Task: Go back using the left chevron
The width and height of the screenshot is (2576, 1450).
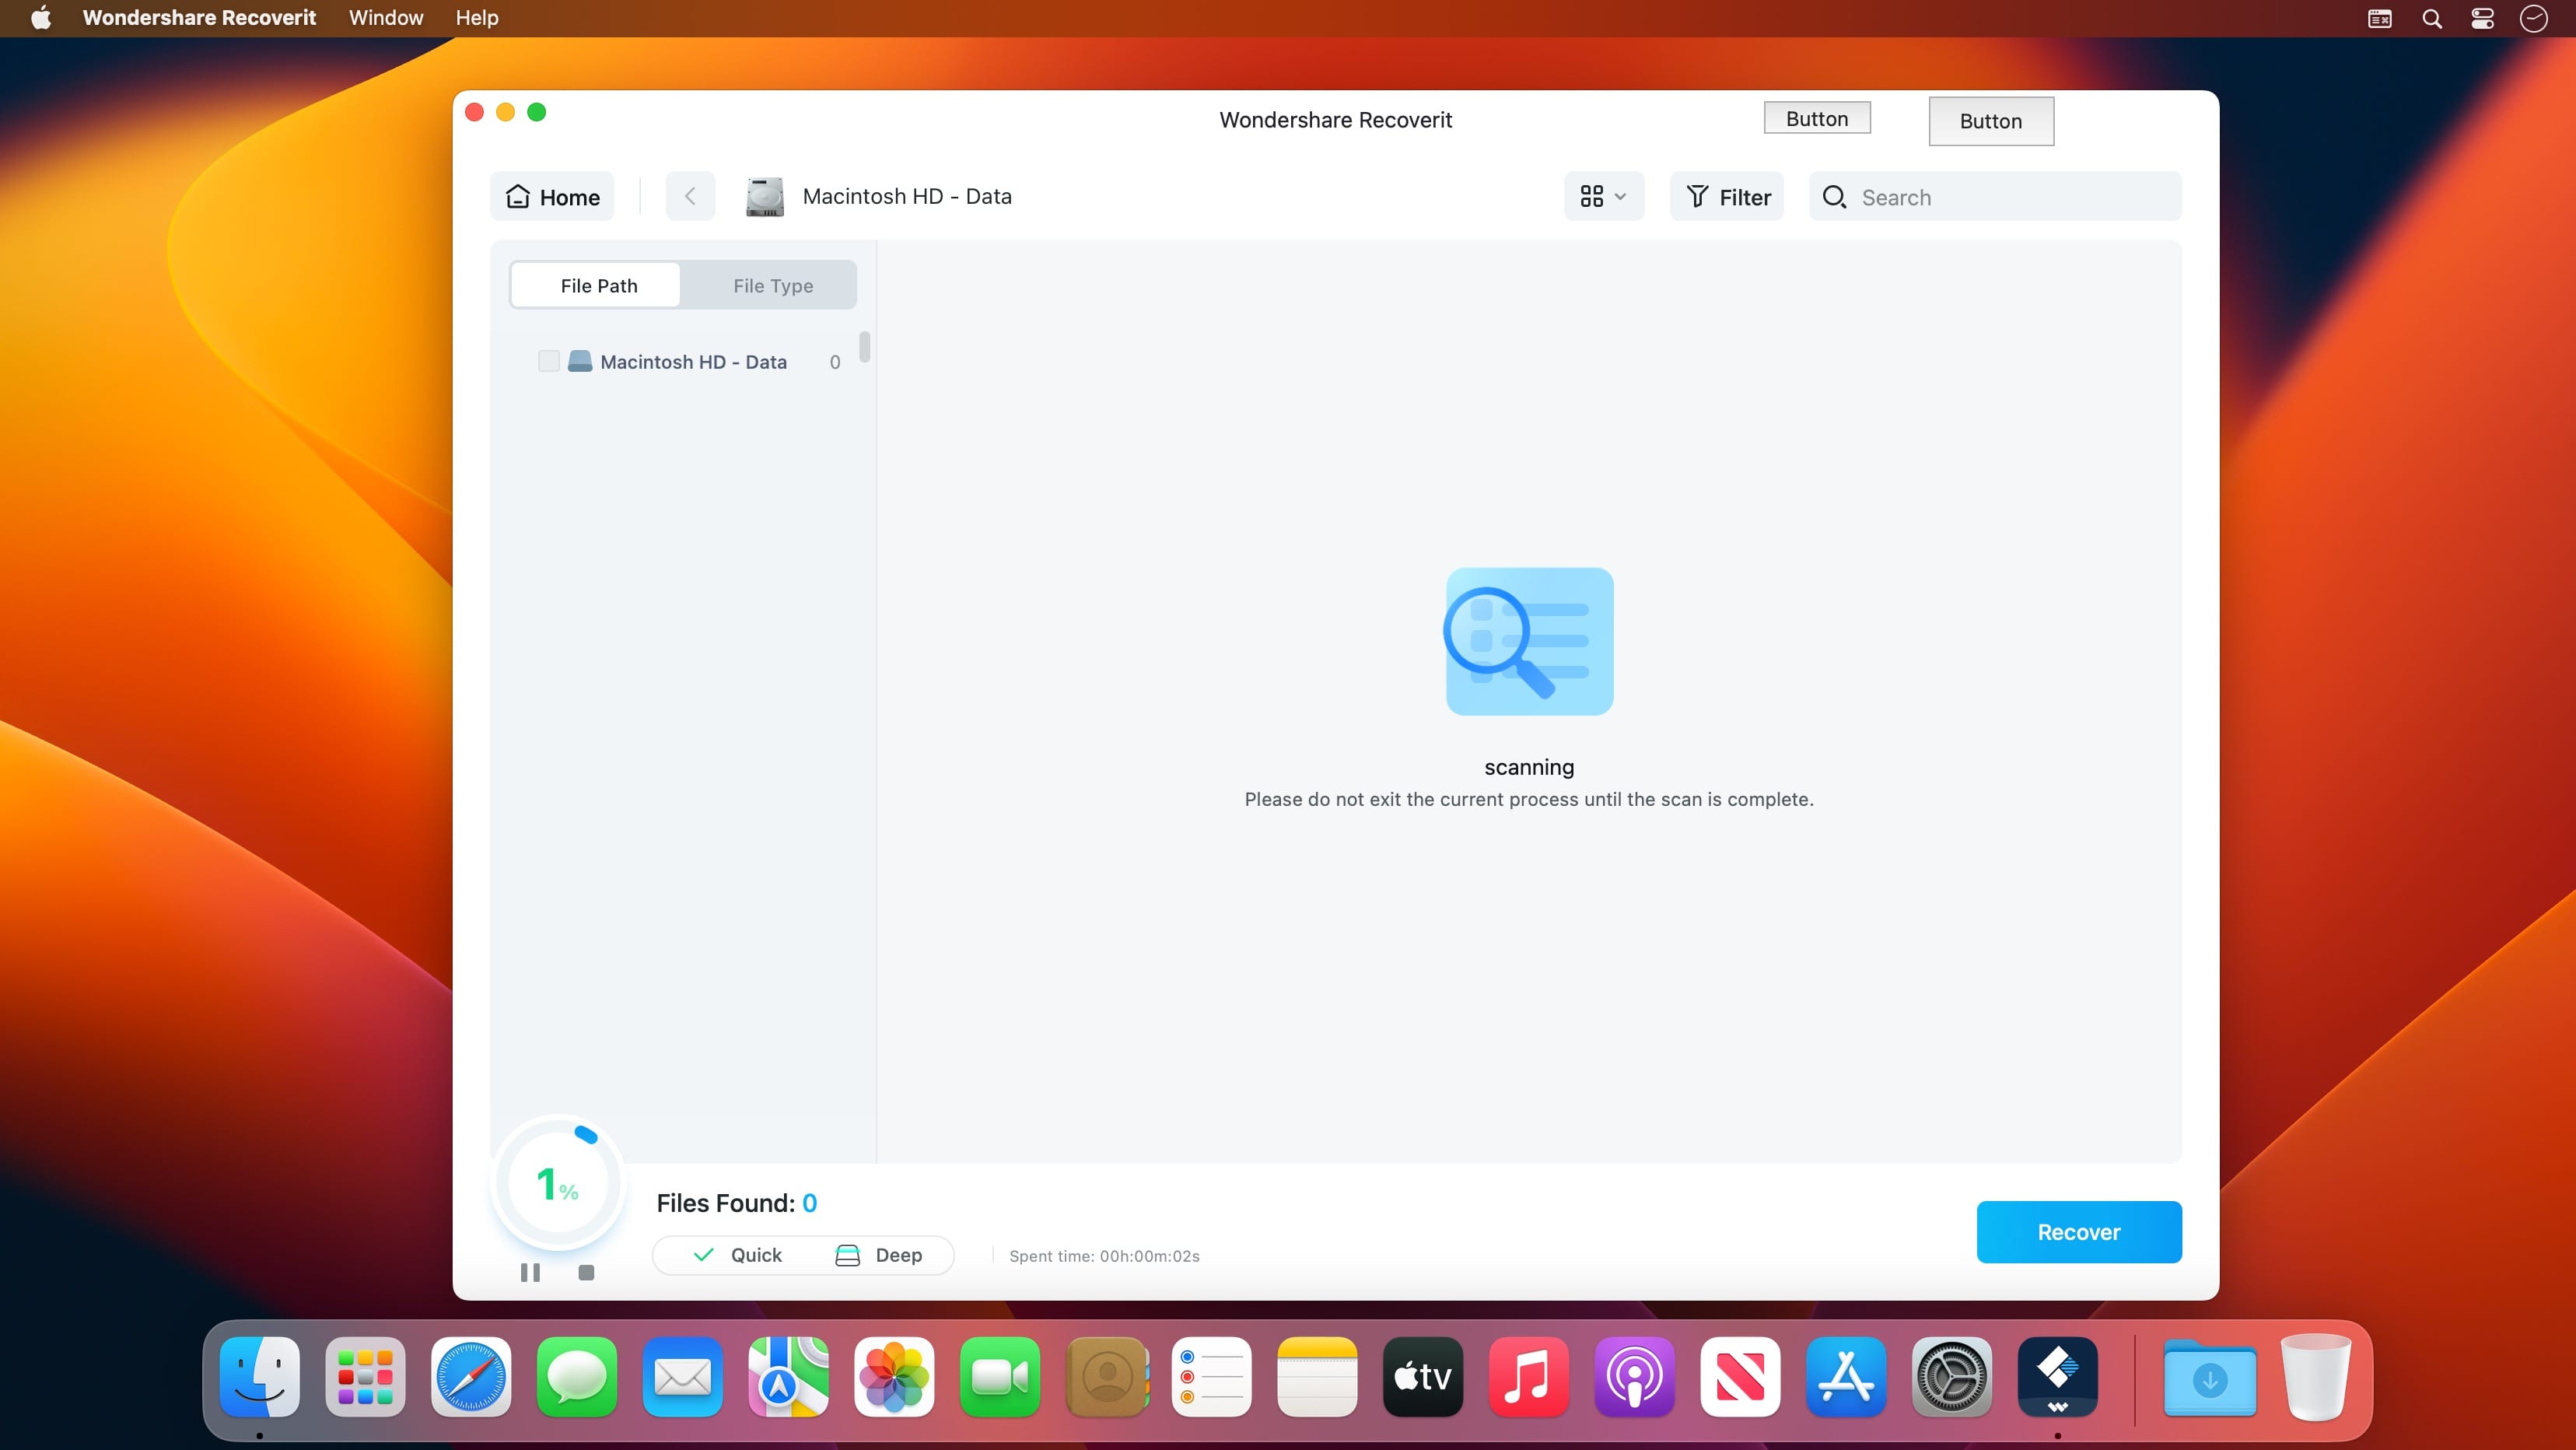Action: tap(690, 196)
